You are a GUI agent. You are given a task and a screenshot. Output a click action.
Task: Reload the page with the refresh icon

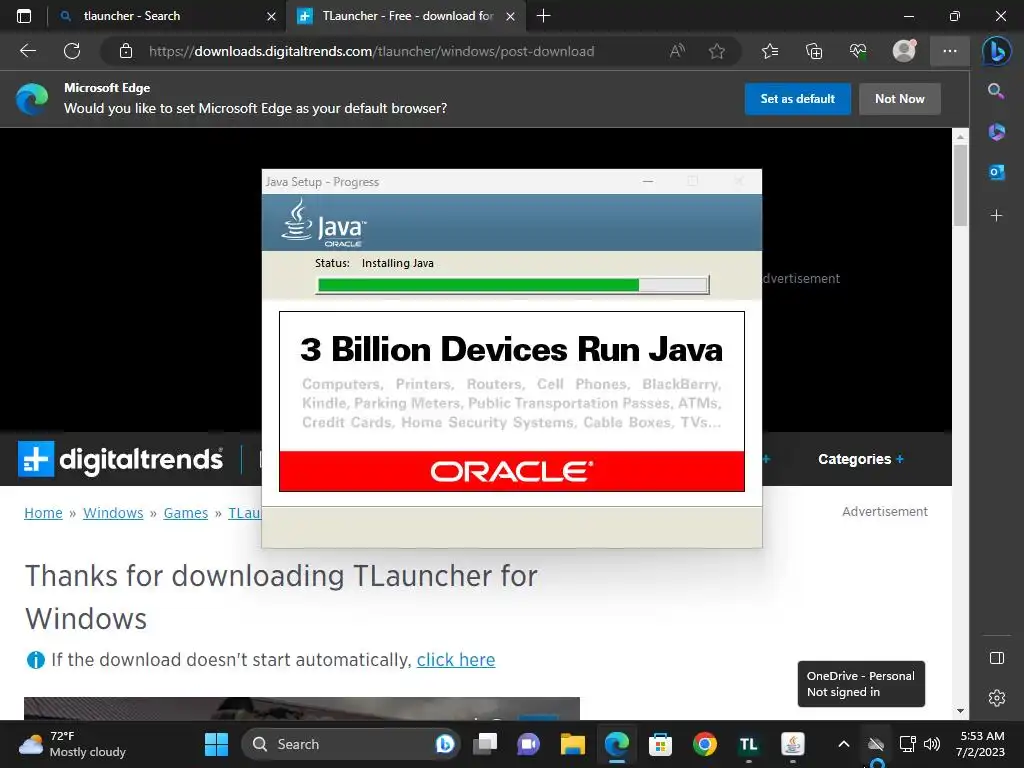pos(72,51)
